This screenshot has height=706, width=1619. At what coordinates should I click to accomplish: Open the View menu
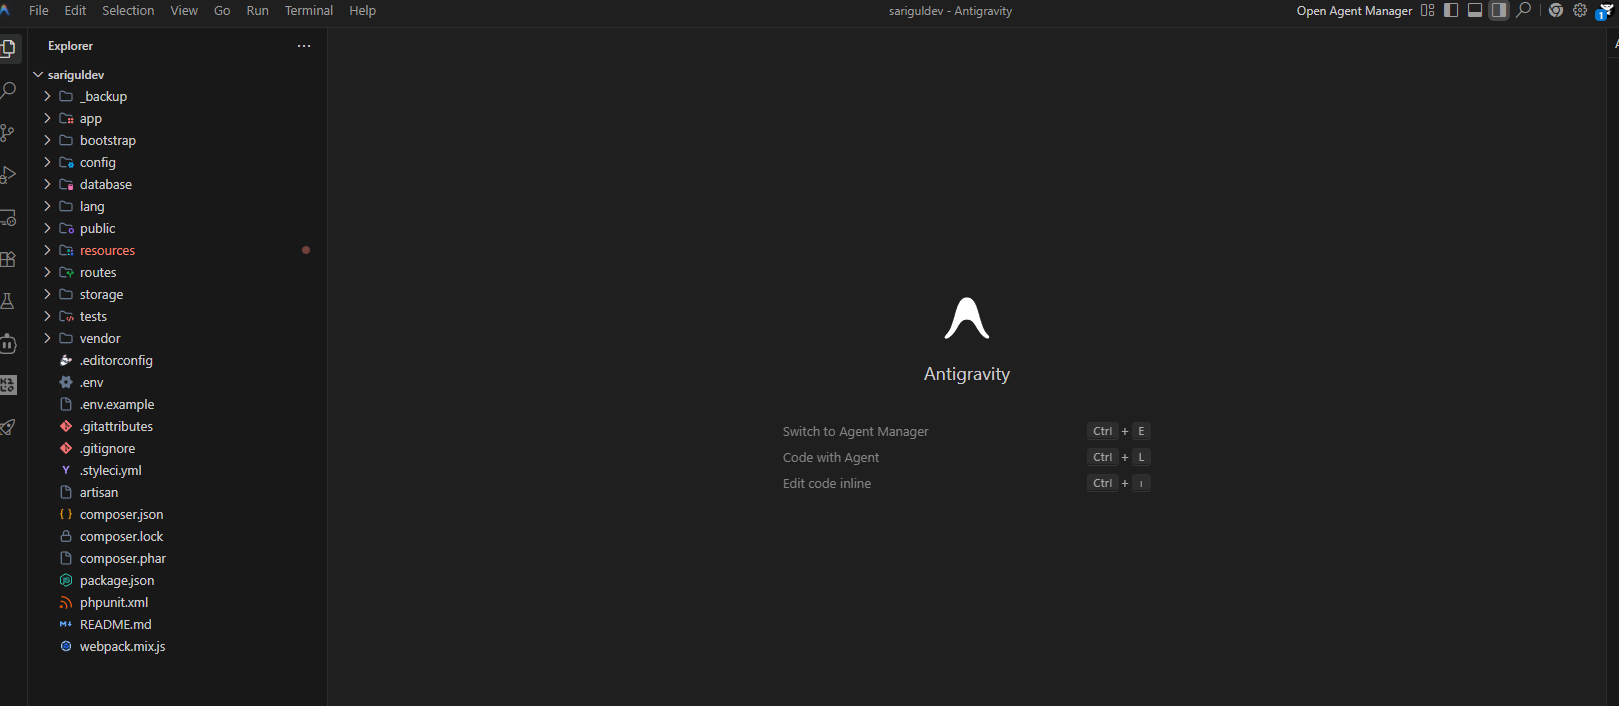pyautogui.click(x=184, y=11)
